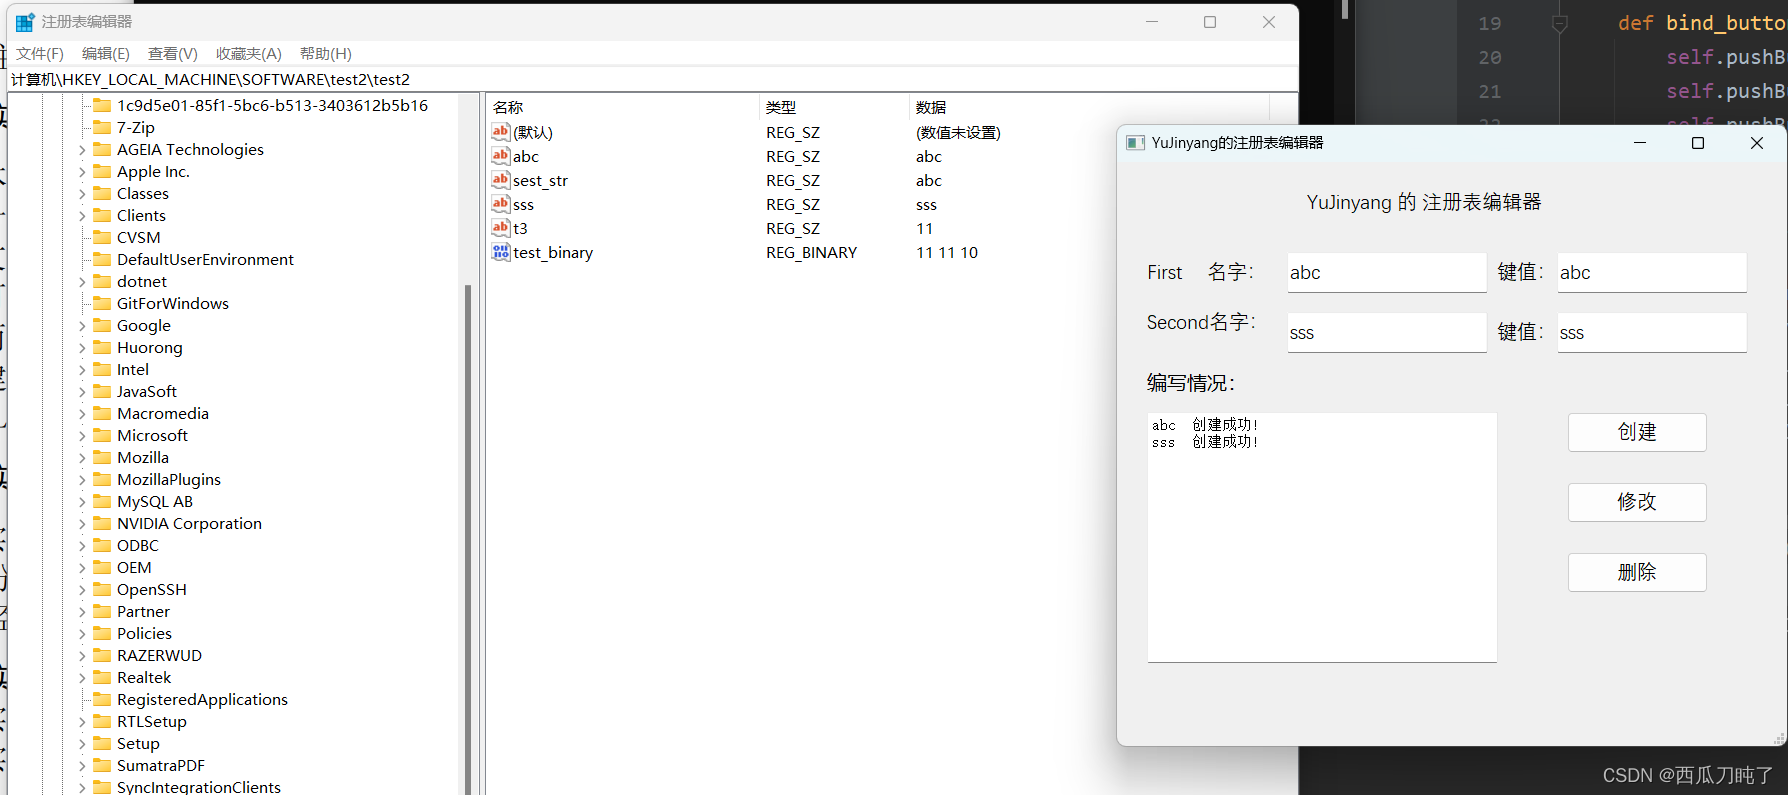Expand the MozillaPlugins registry key
The image size is (1788, 795).
[x=82, y=480]
